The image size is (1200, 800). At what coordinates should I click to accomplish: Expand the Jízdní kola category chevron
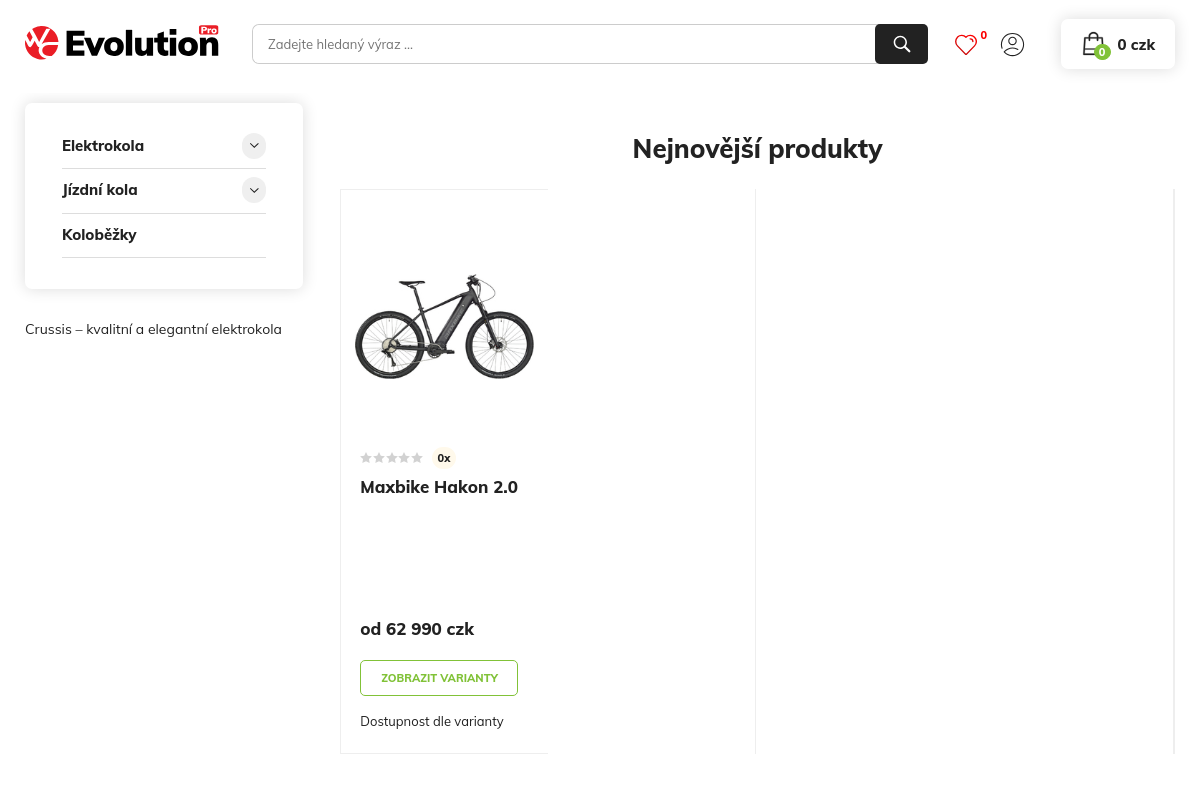[254, 190]
